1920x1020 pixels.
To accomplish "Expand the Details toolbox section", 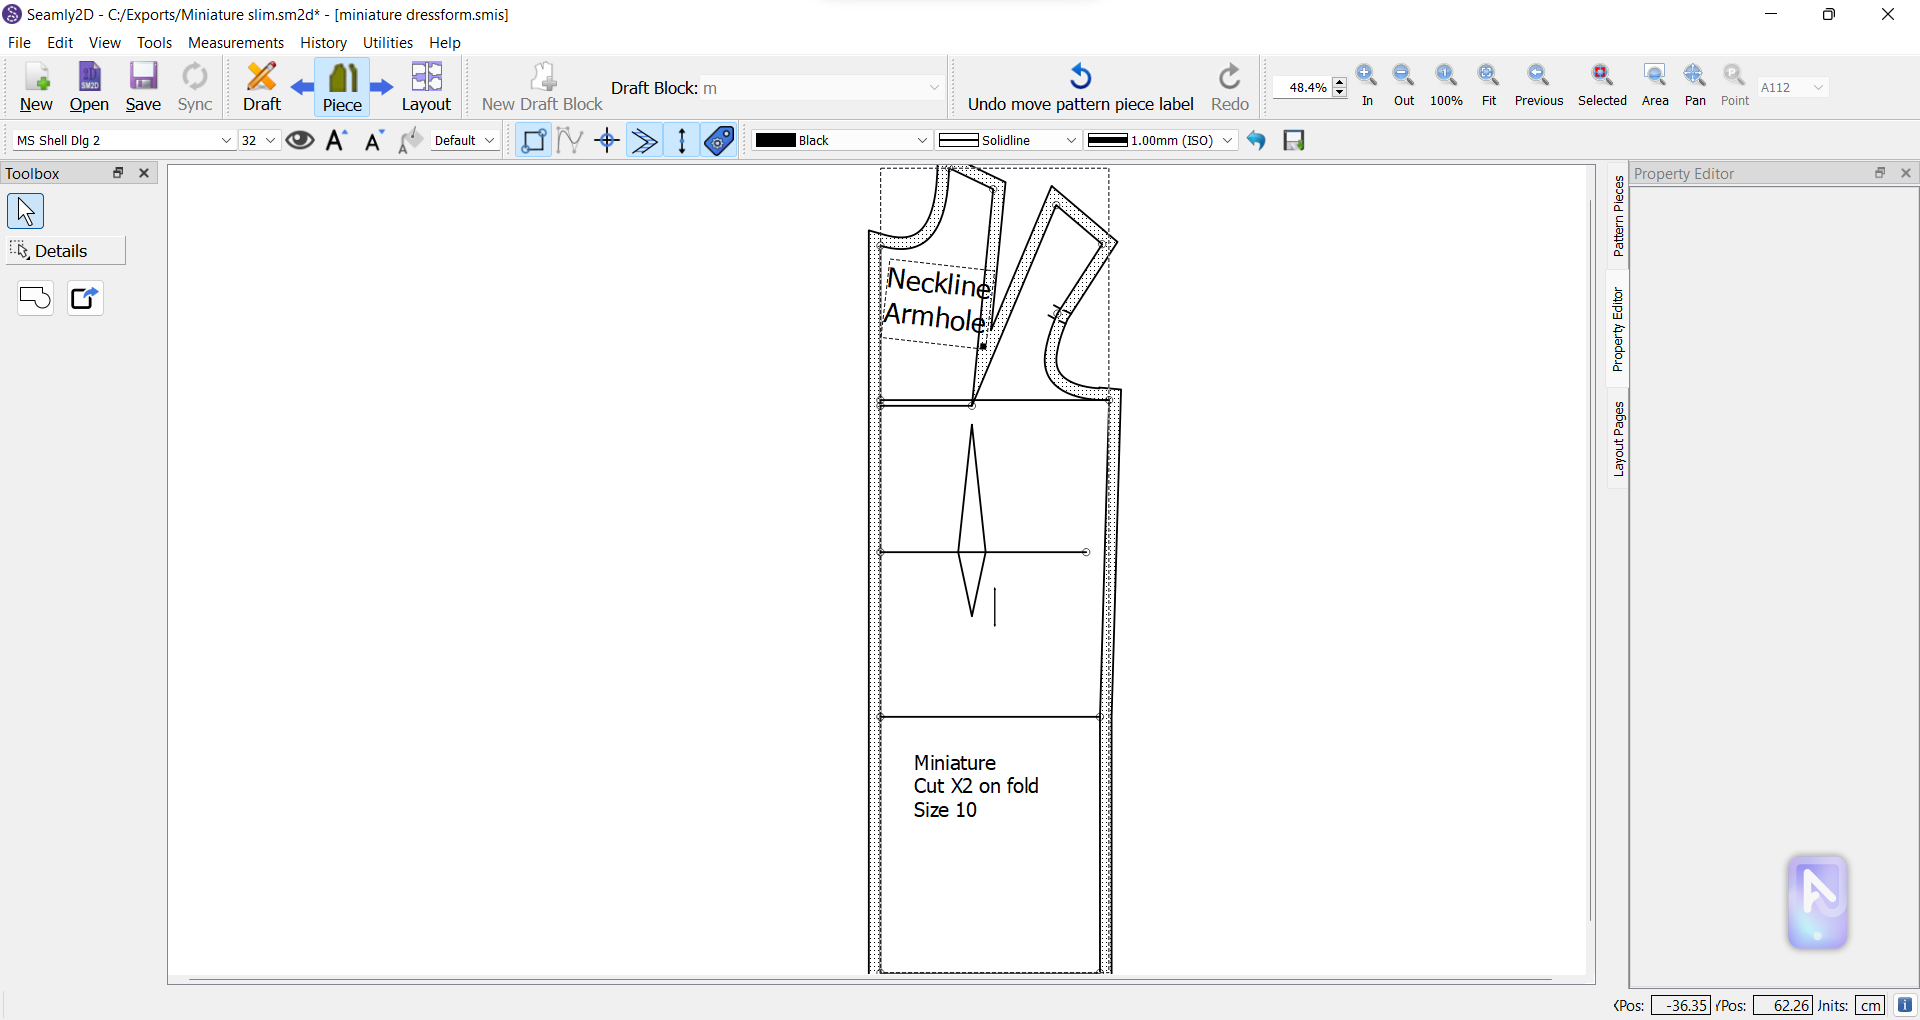I will click(x=66, y=251).
